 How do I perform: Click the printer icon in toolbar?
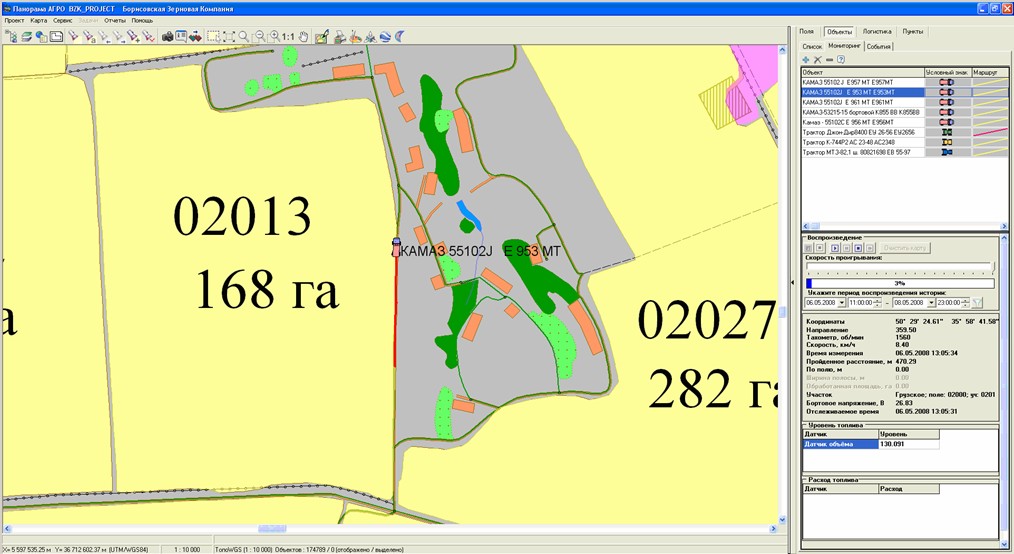[x=340, y=36]
